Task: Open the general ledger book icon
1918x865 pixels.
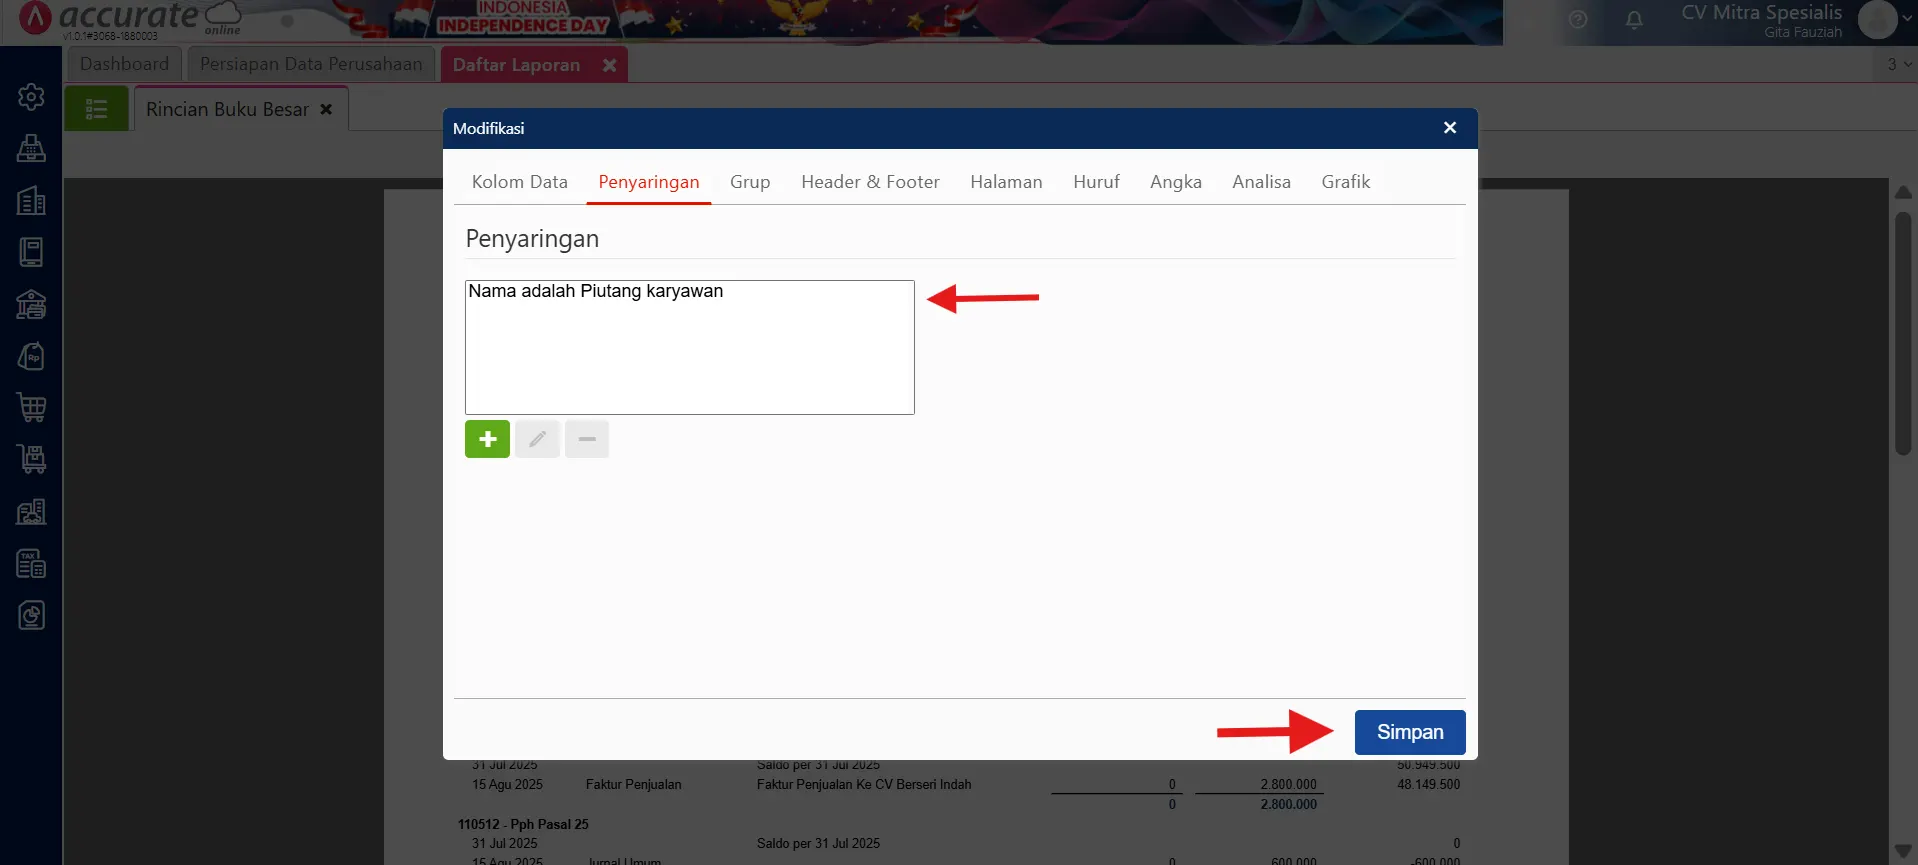Action: point(31,252)
